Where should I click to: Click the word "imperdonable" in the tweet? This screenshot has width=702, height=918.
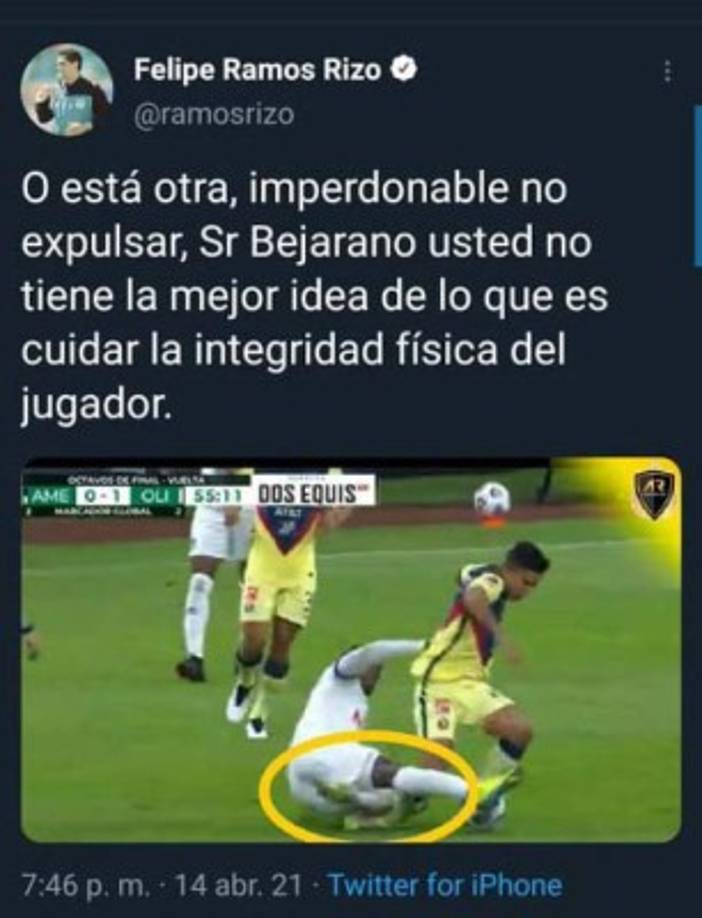(378, 189)
